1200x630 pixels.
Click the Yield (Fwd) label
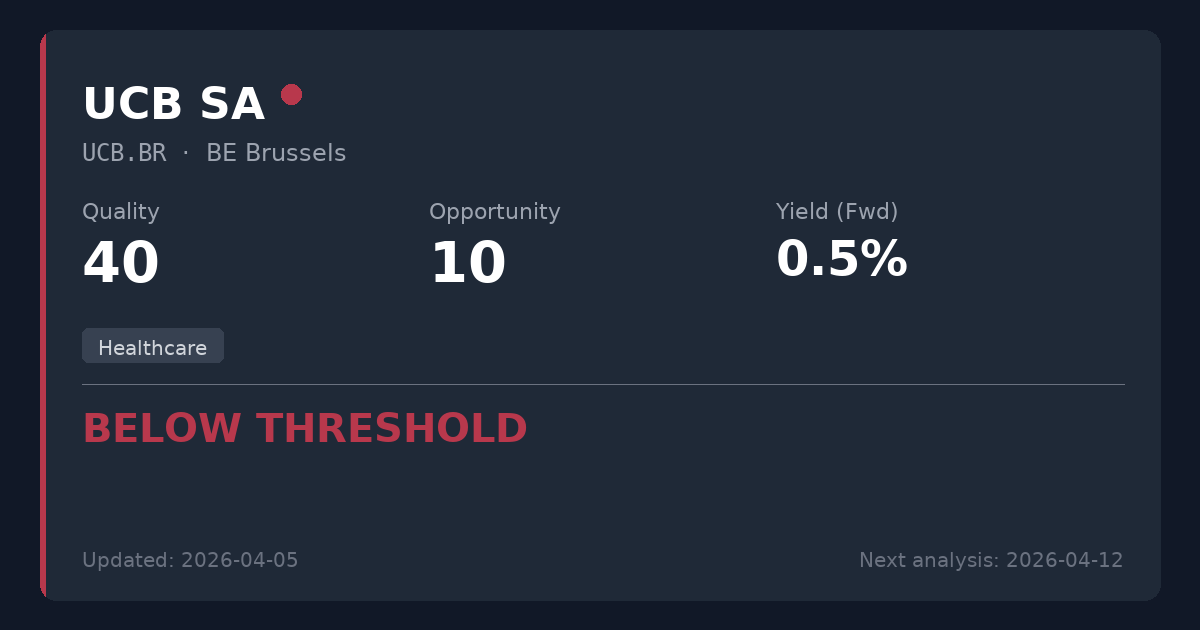pos(836,212)
